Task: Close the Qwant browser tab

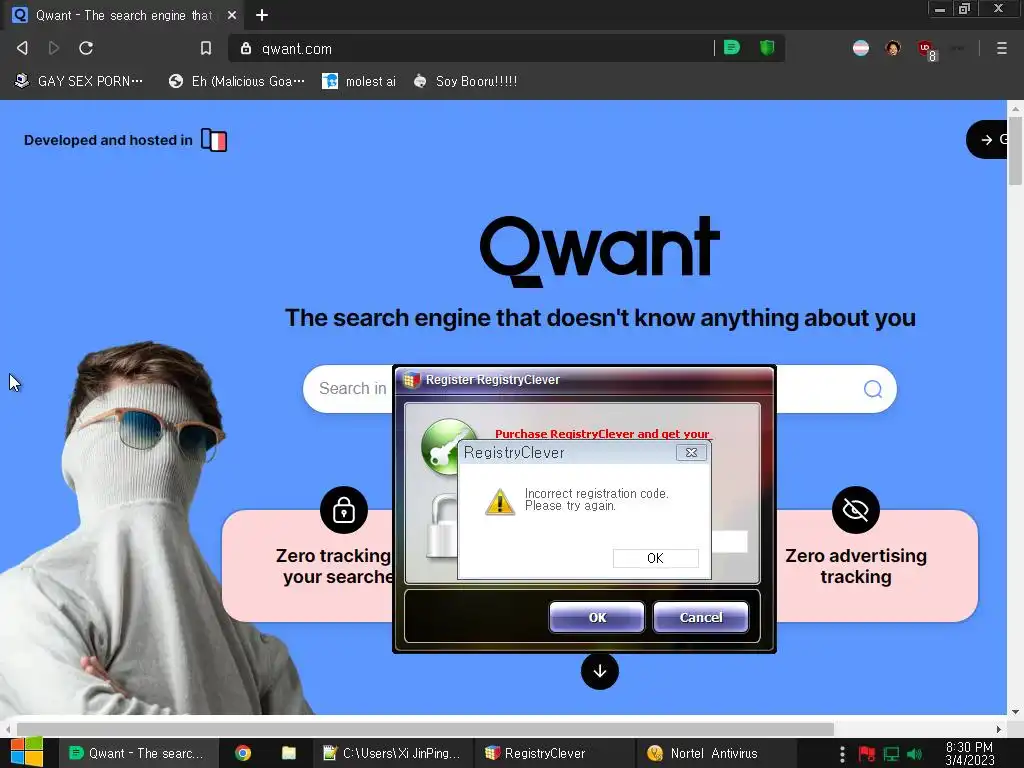Action: (232, 15)
